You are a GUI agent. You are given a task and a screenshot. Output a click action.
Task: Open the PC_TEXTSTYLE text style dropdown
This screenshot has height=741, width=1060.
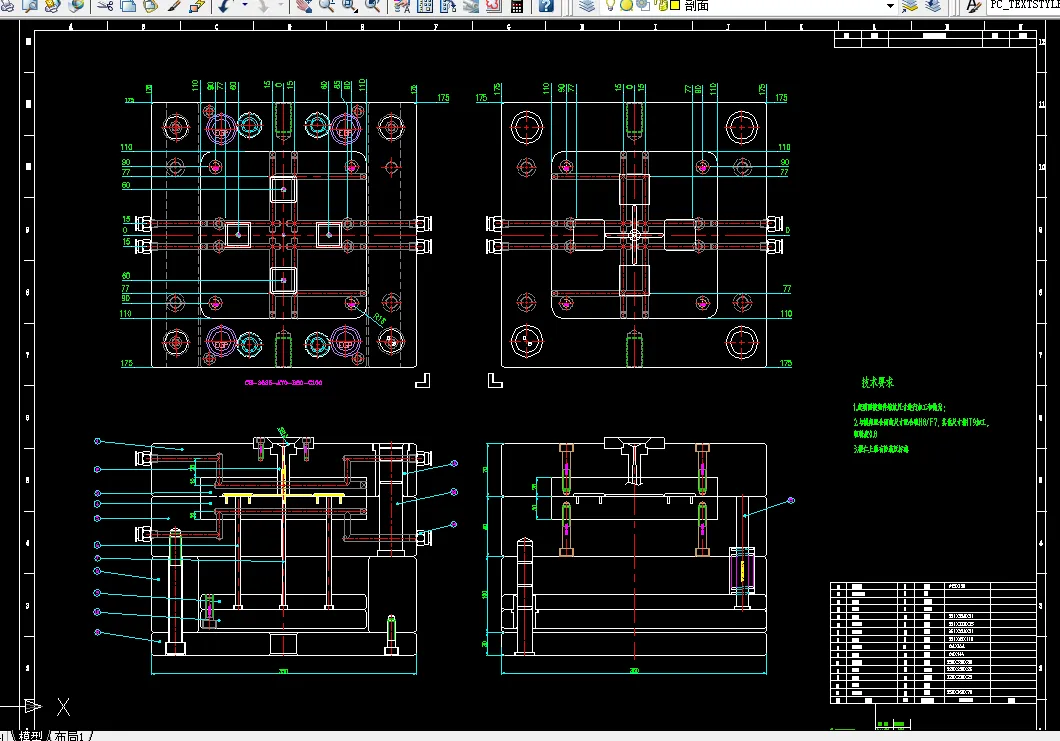click(1023, 5)
